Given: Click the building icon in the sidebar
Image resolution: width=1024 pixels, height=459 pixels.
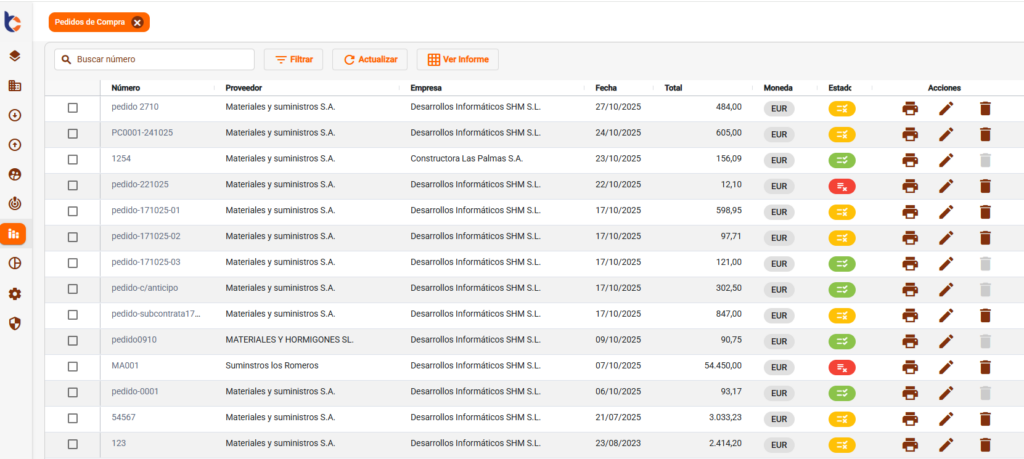Looking at the screenshot, I should pos(15,86).
